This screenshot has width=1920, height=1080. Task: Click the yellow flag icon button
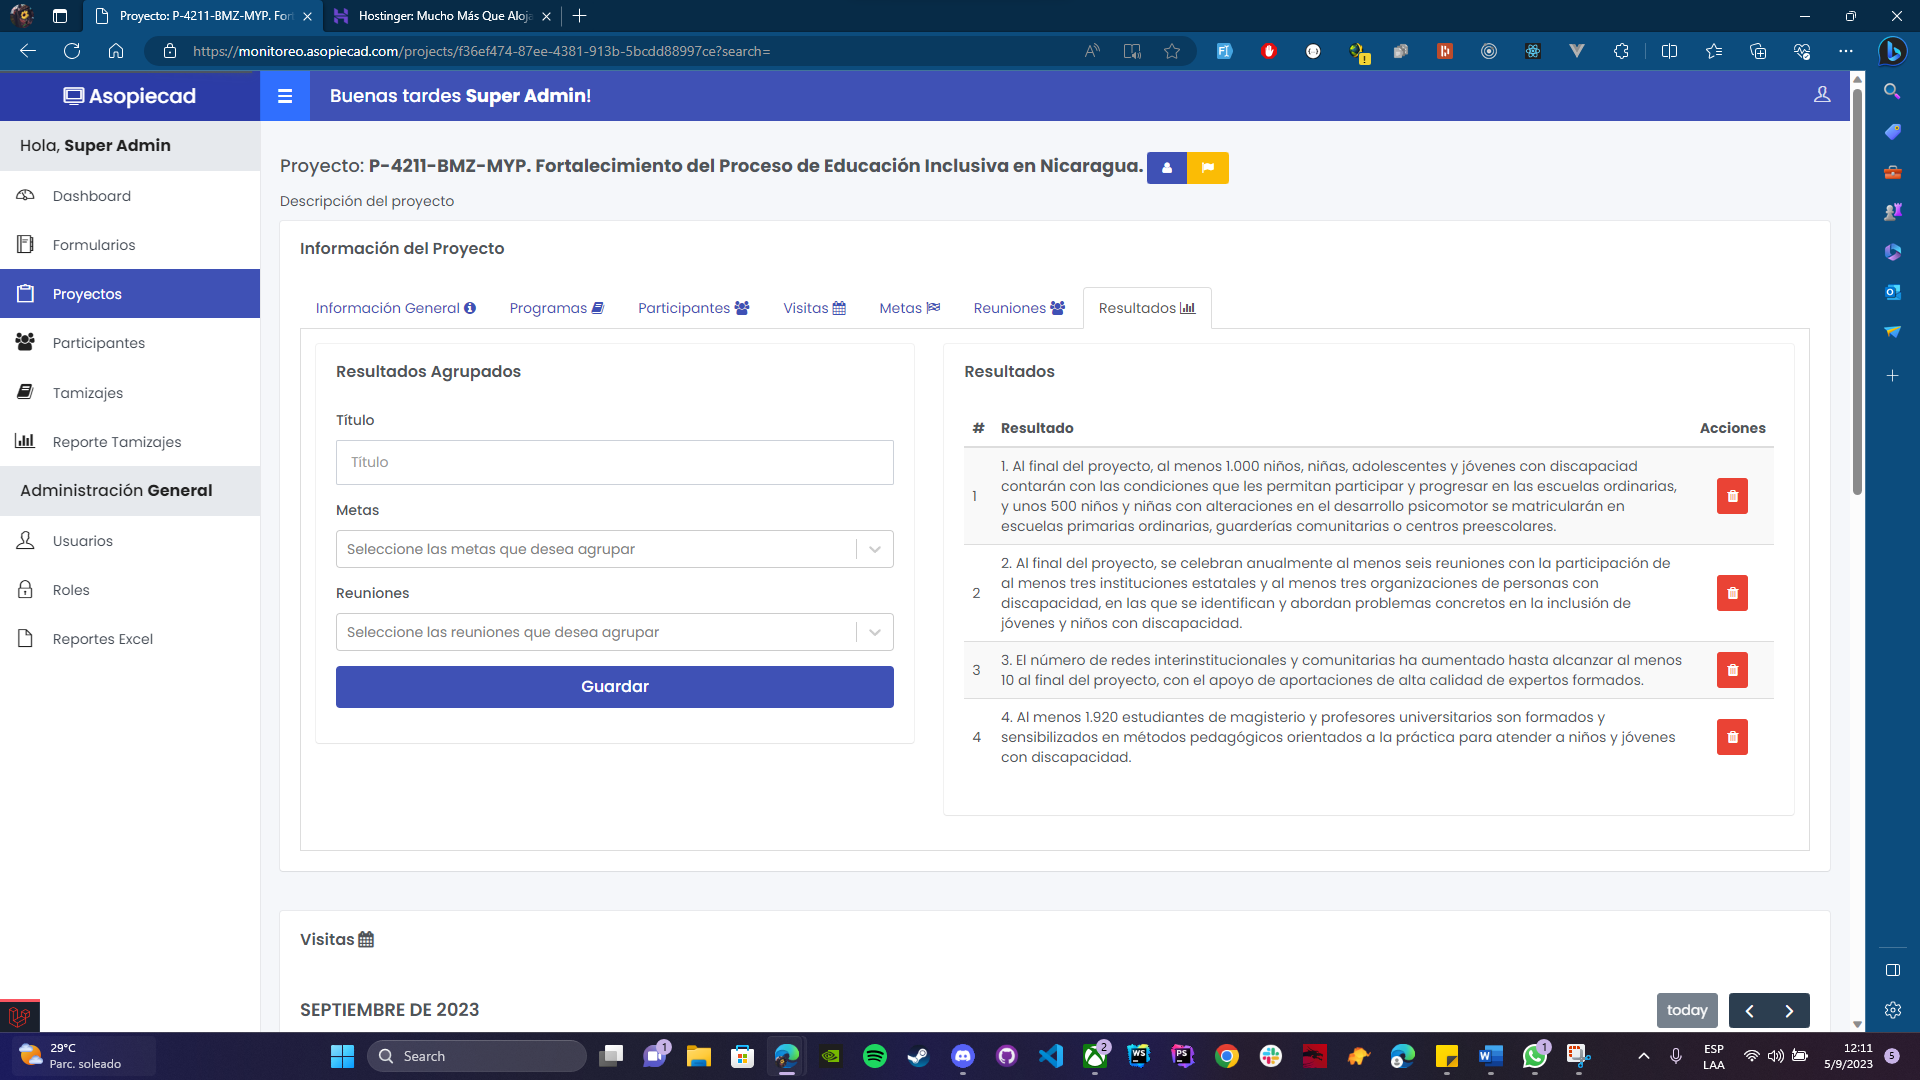point(1207,167)
